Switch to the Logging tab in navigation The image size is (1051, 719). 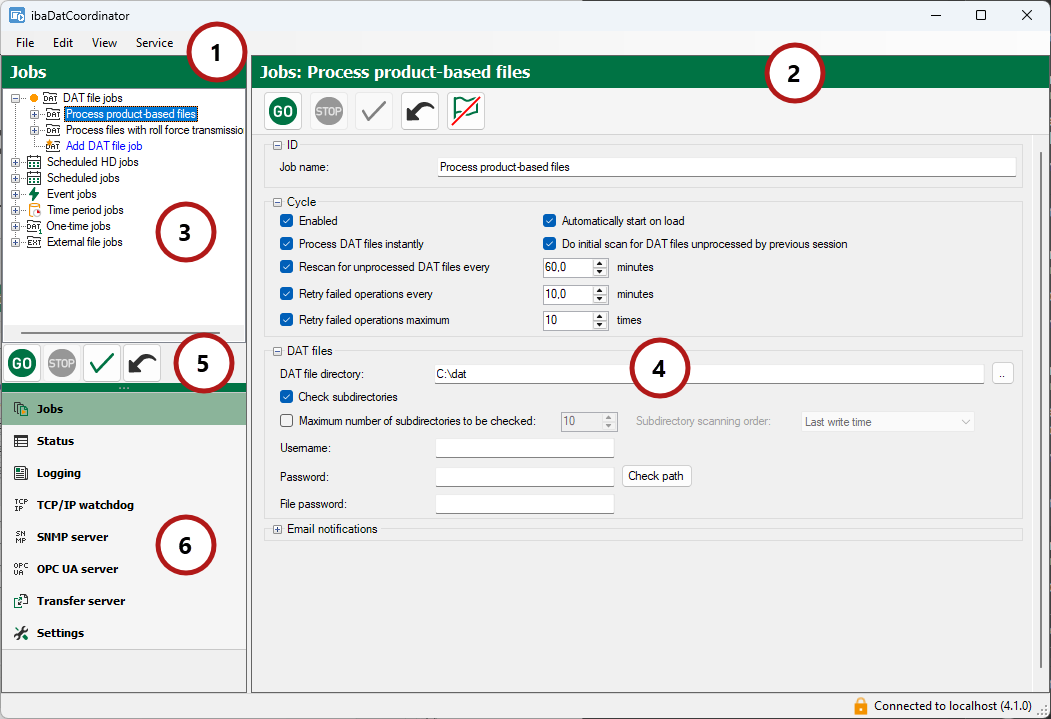coord(124,473)
